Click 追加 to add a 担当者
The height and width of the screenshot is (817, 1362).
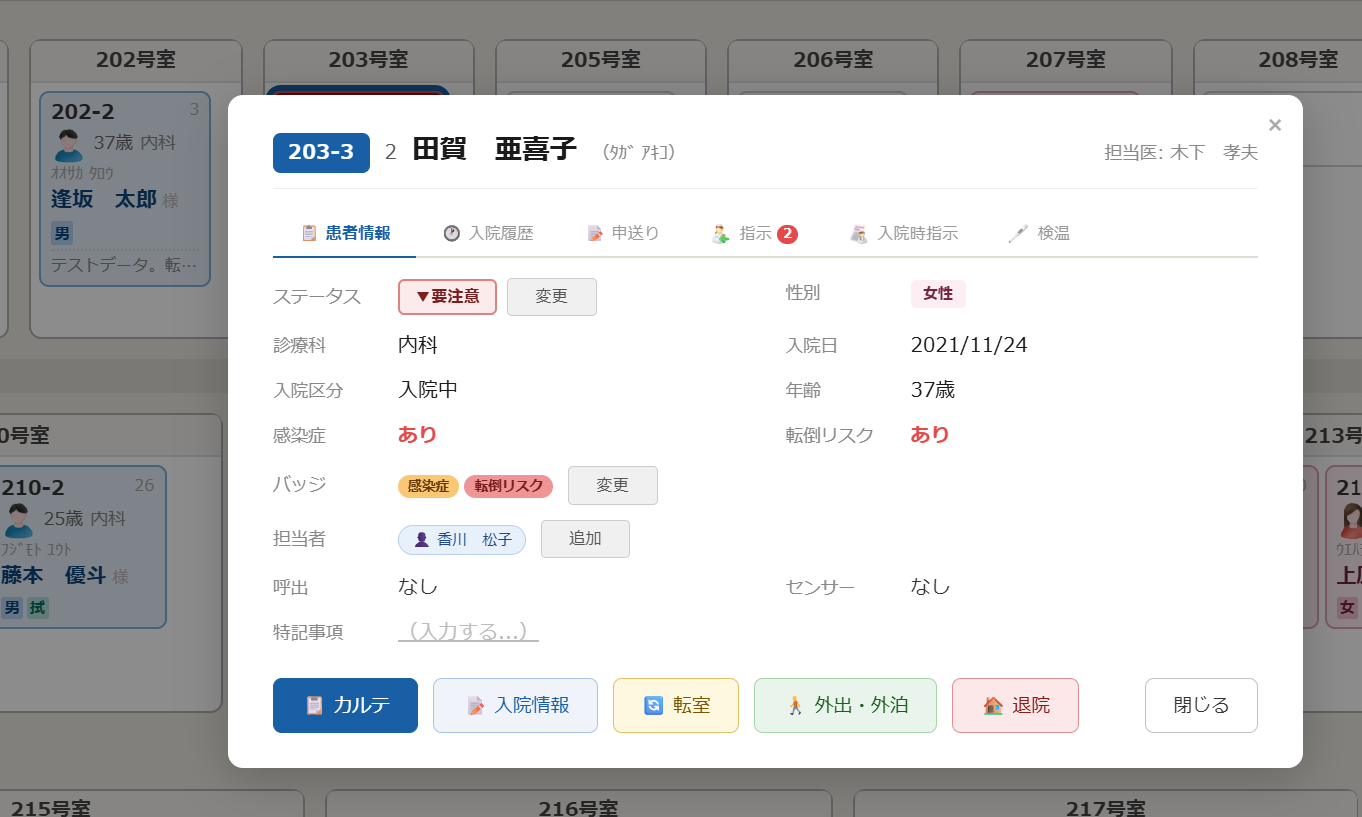[585, 539]
